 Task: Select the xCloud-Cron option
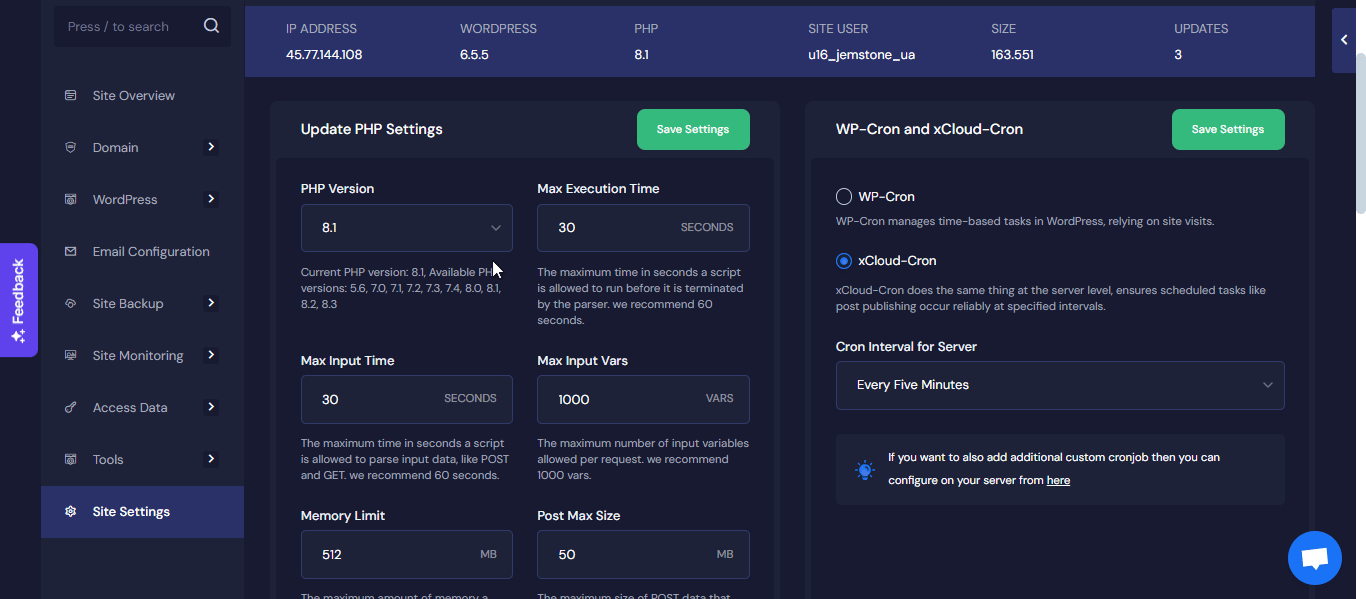[843, 260]
